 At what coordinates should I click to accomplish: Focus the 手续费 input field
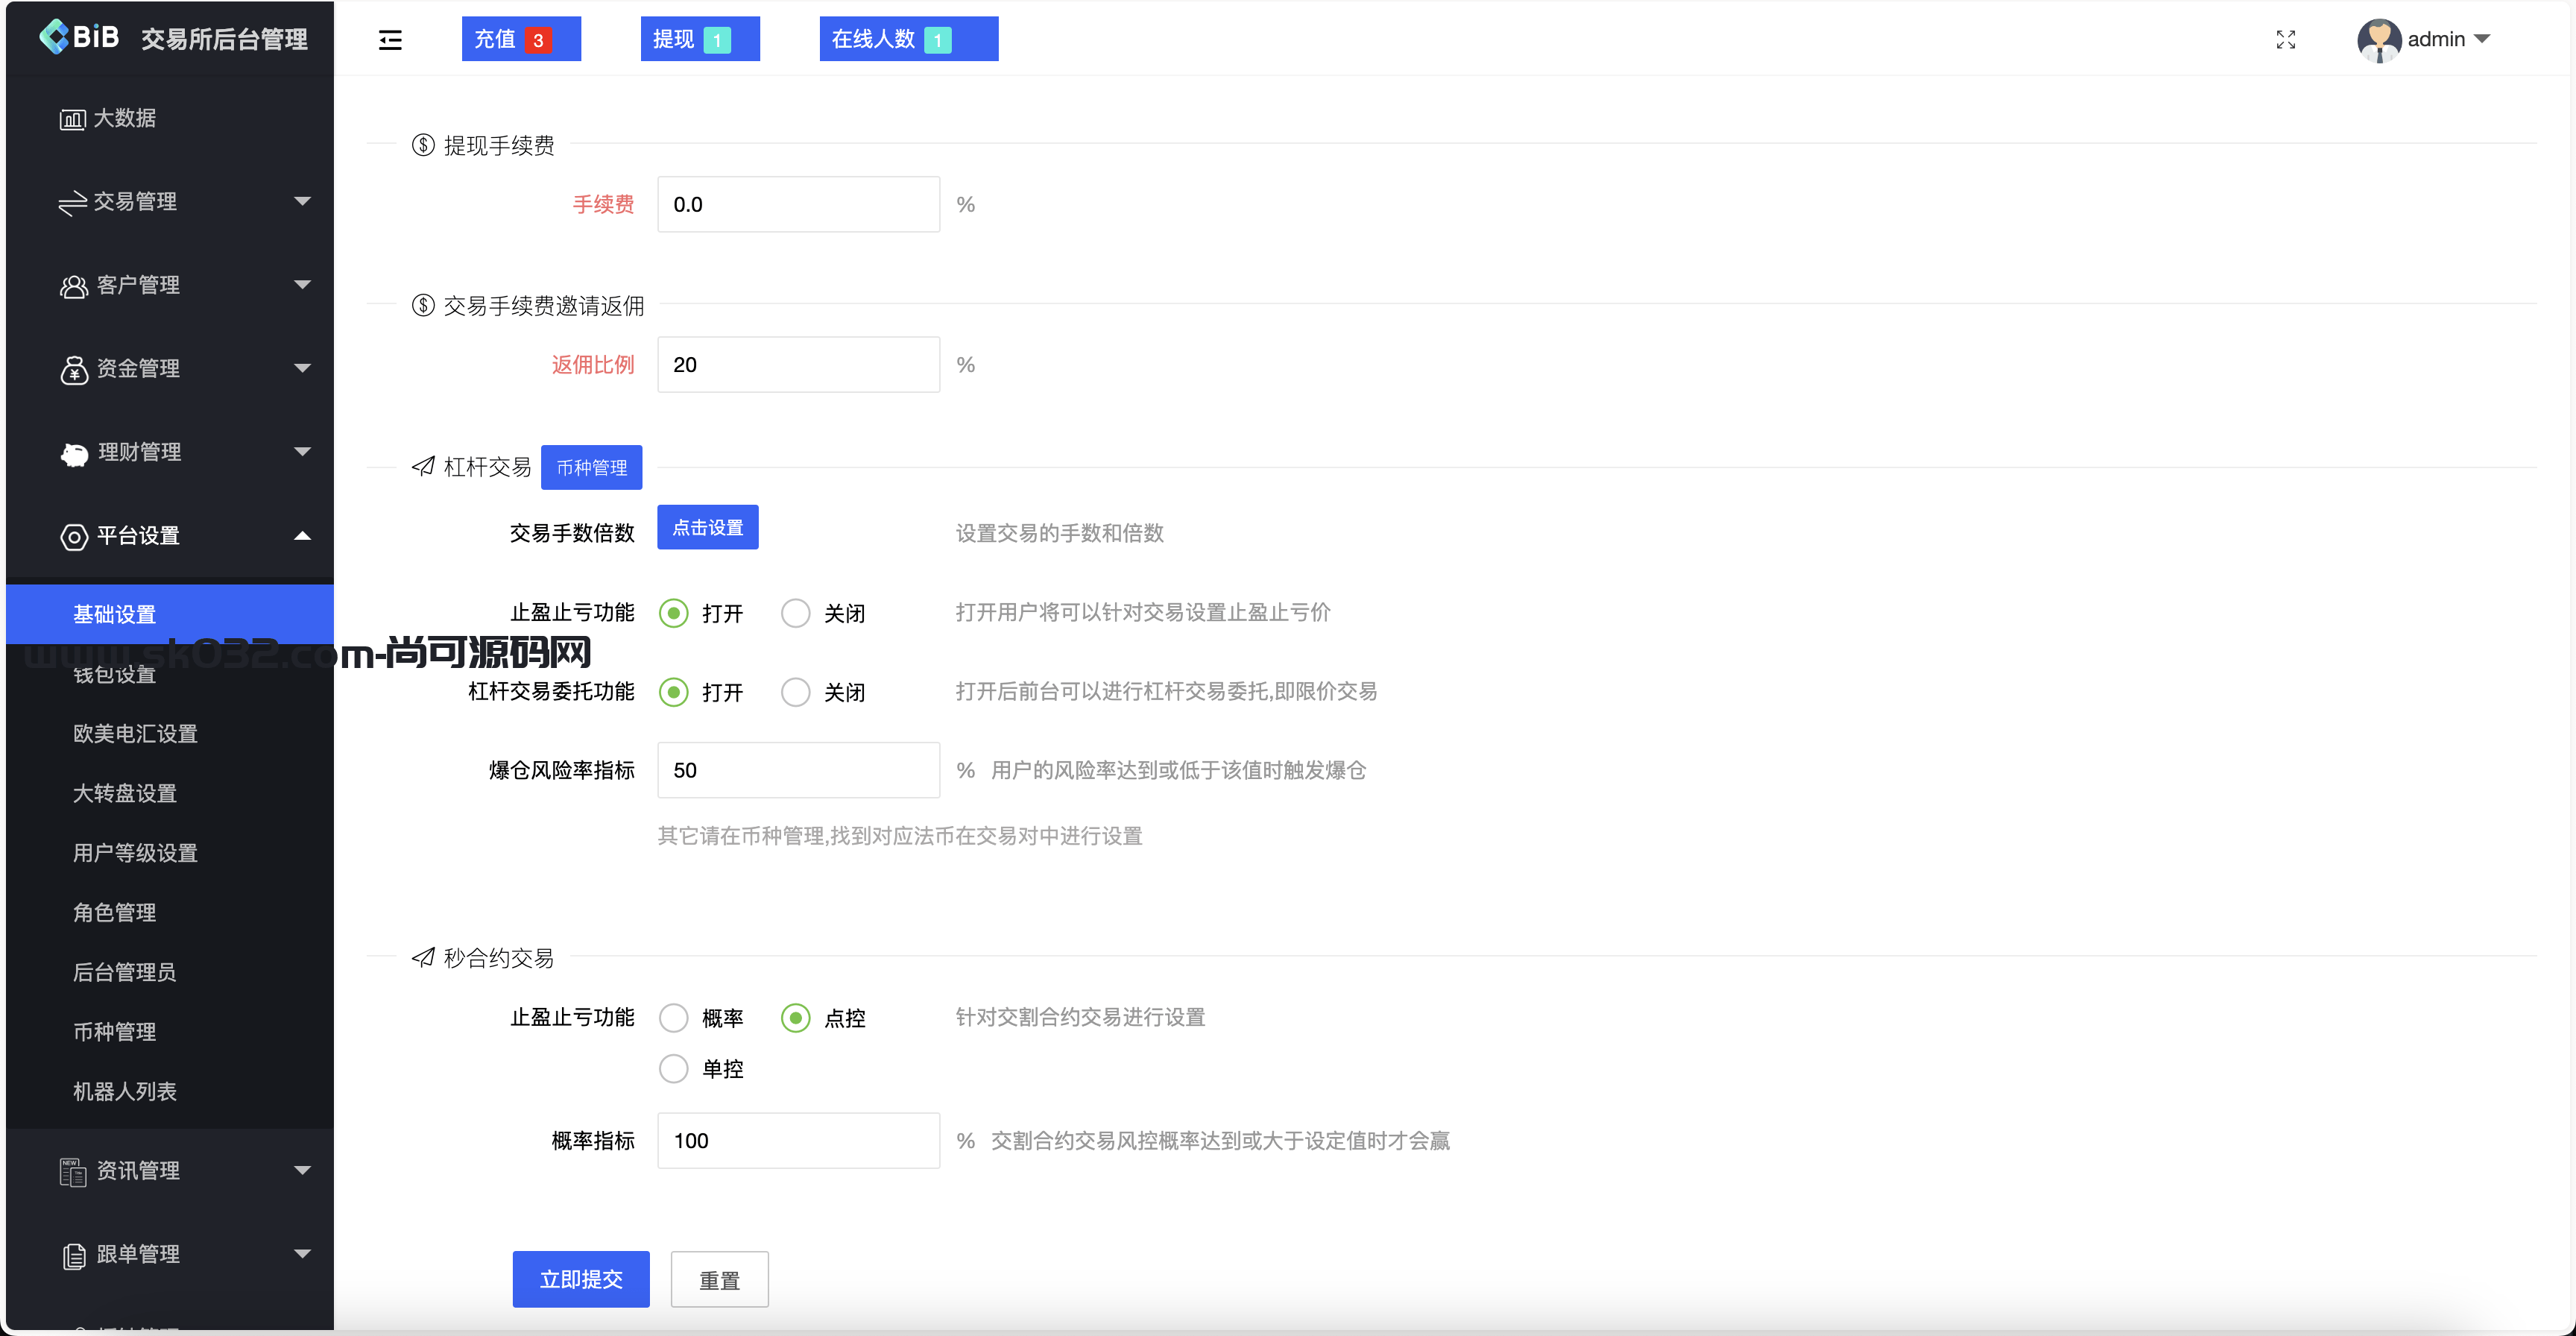[798, 204]
